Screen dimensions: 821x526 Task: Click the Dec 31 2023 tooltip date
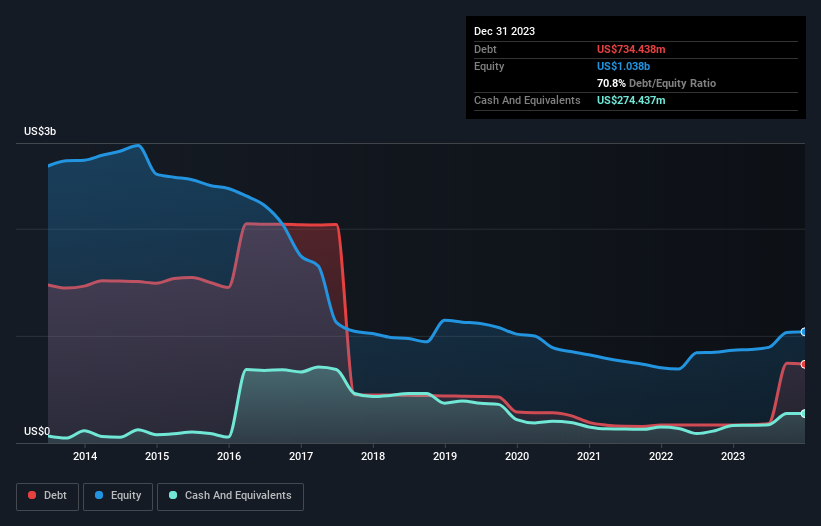pos(504,31)
